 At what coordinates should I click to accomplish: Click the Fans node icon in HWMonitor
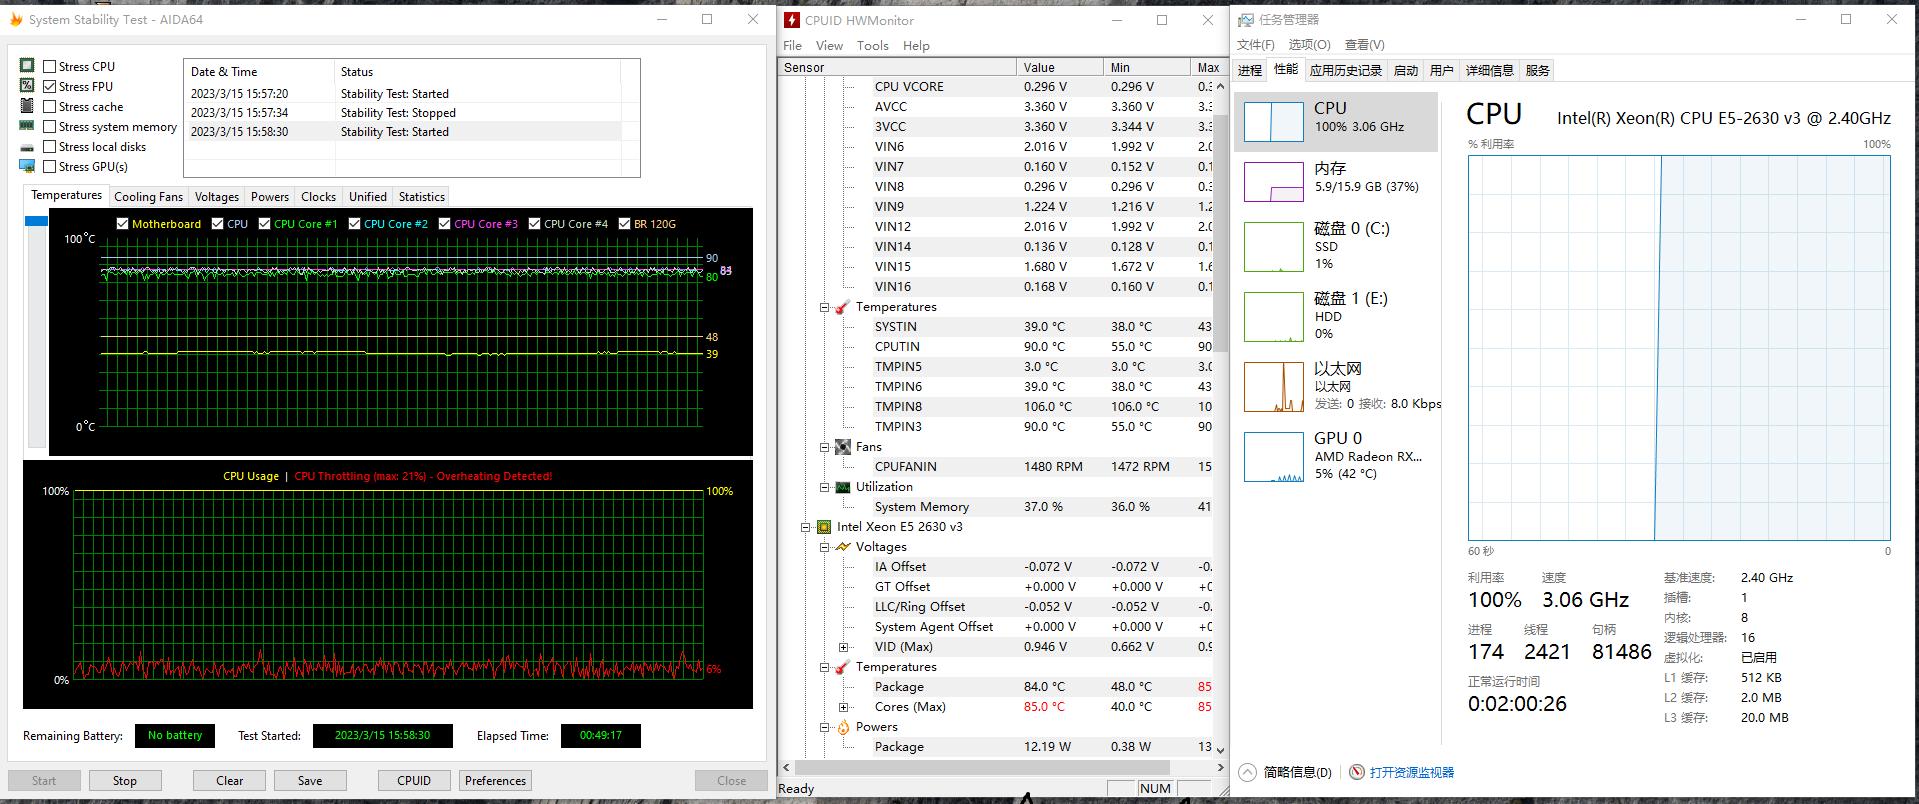(x=843, y=447)
